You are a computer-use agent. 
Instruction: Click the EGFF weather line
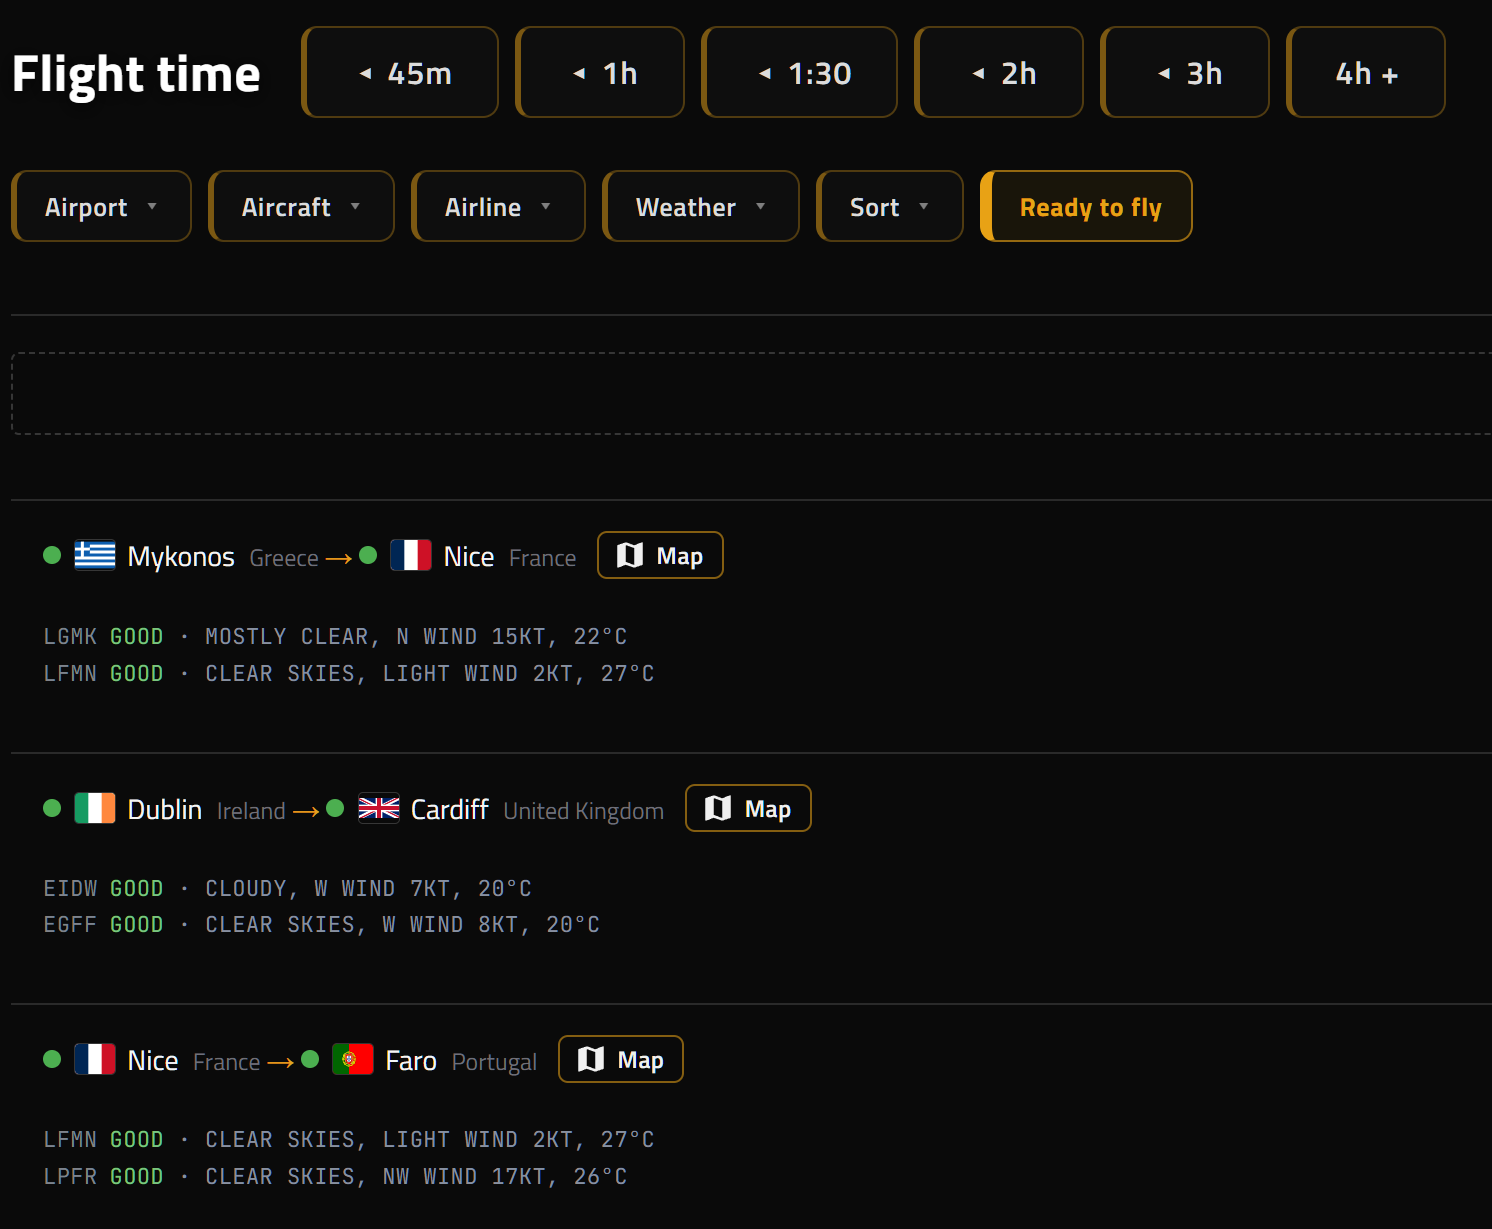click(x=322, y=924)
